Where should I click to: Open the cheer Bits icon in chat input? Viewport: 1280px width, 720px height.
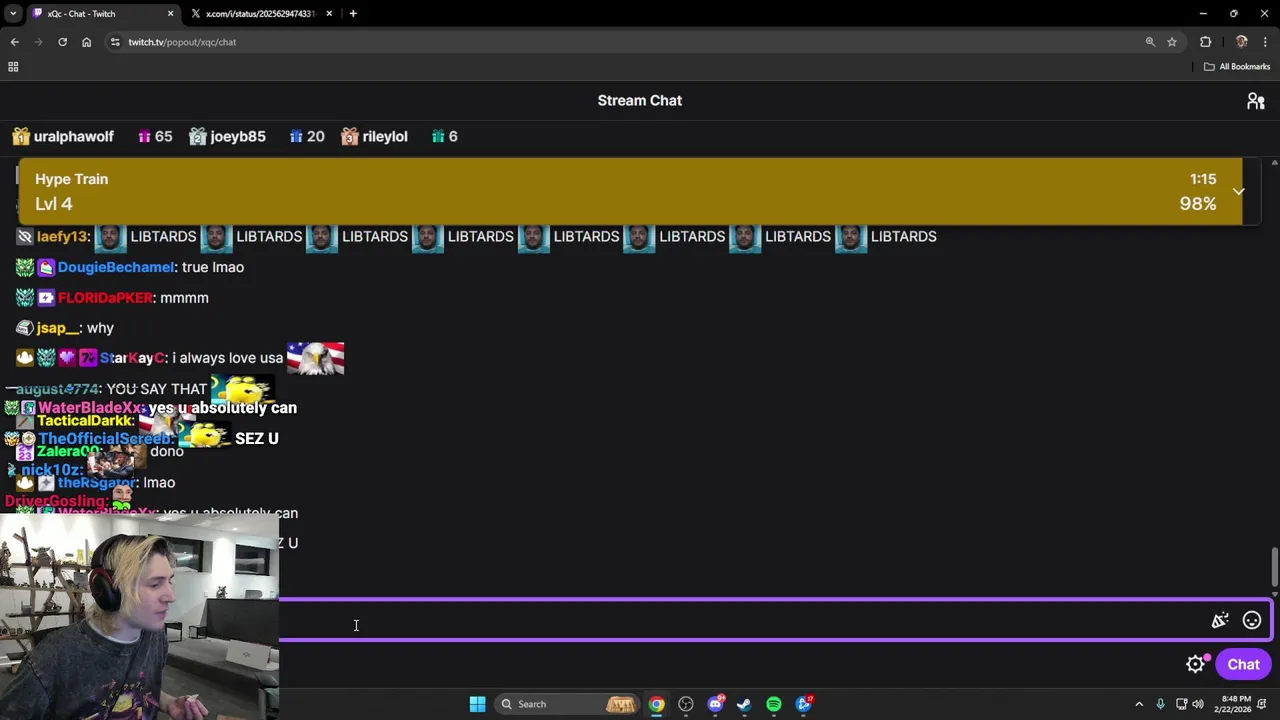(1220, 621)
